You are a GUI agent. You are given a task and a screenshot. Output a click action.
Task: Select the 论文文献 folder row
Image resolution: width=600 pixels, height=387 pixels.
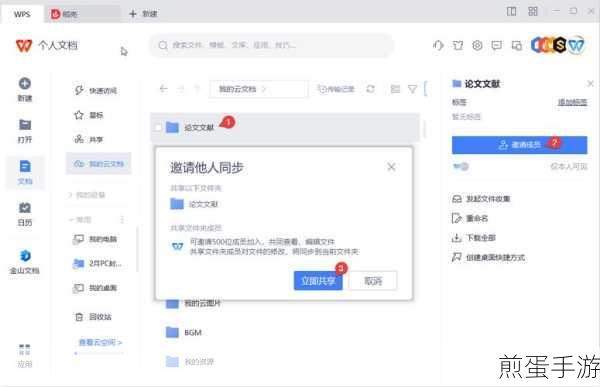pos(285,127)
